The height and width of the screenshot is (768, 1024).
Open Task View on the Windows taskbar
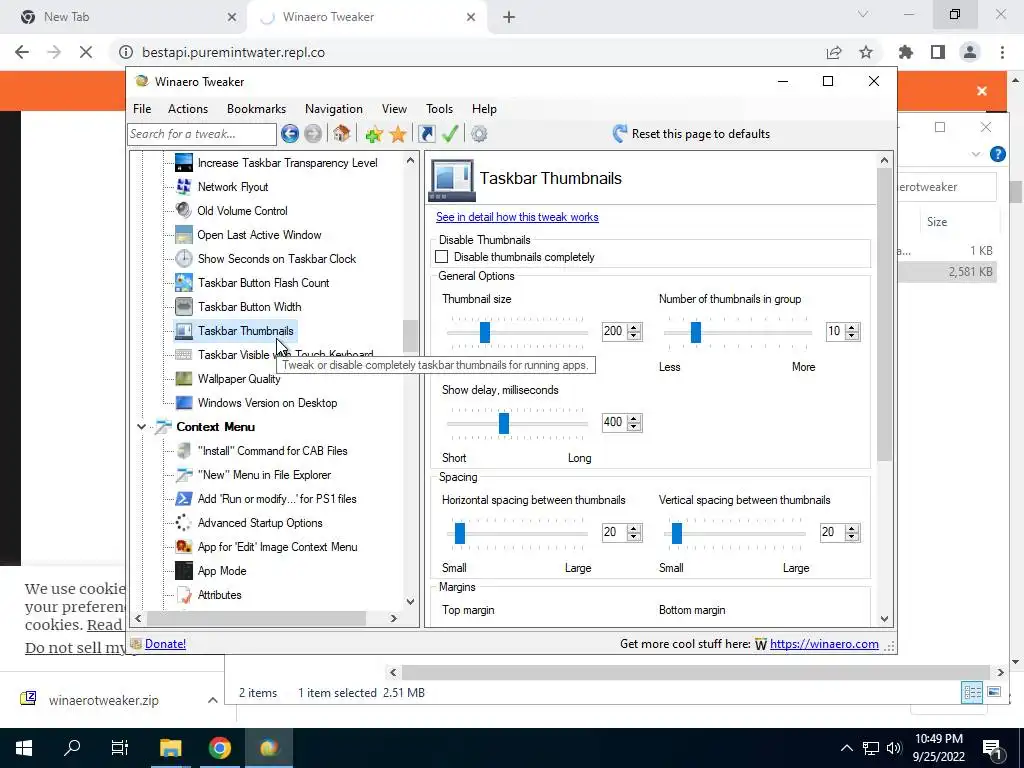[x=120, y=748]
